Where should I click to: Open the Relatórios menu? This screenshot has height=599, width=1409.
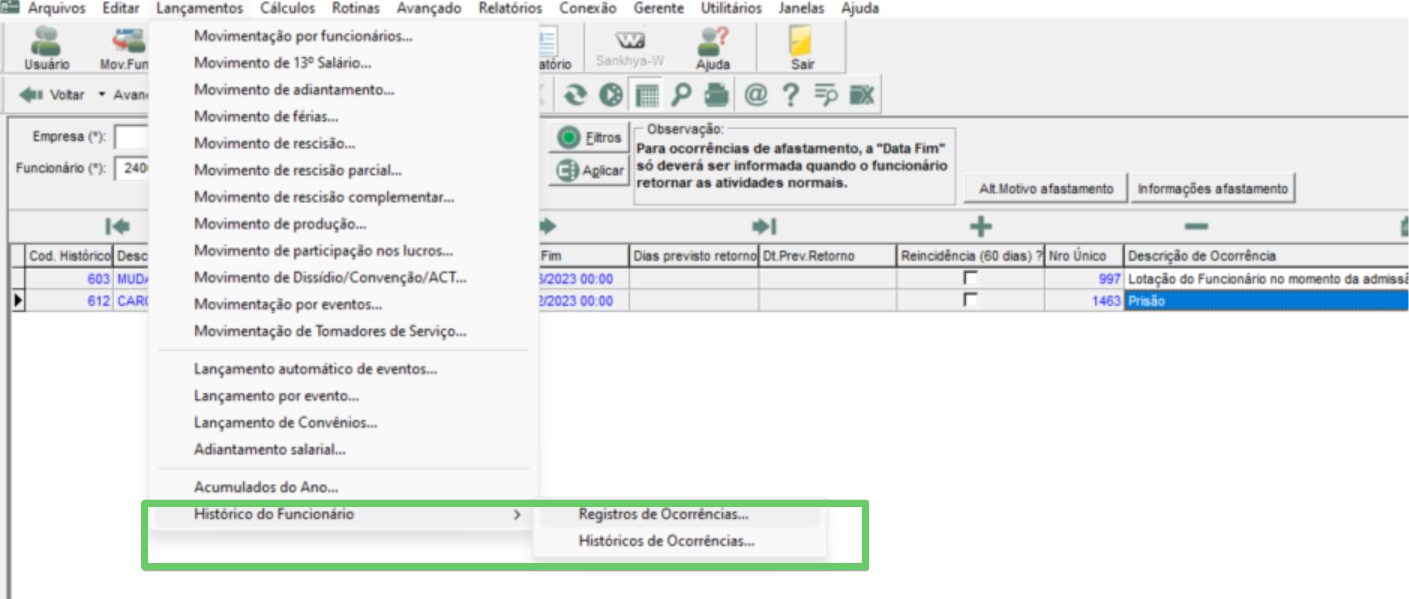click(510, 8)
